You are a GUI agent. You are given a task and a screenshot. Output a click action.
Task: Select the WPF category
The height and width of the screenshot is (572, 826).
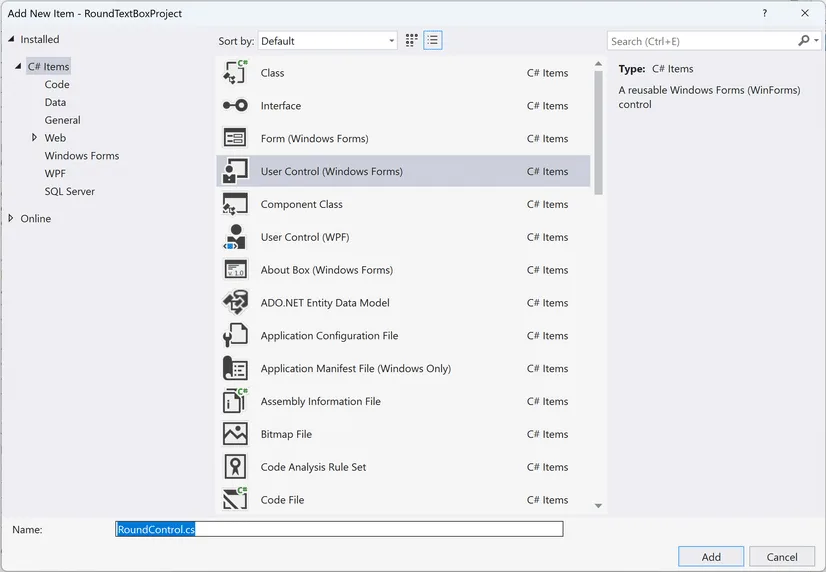pyautogui.click(x=55, y=173)
